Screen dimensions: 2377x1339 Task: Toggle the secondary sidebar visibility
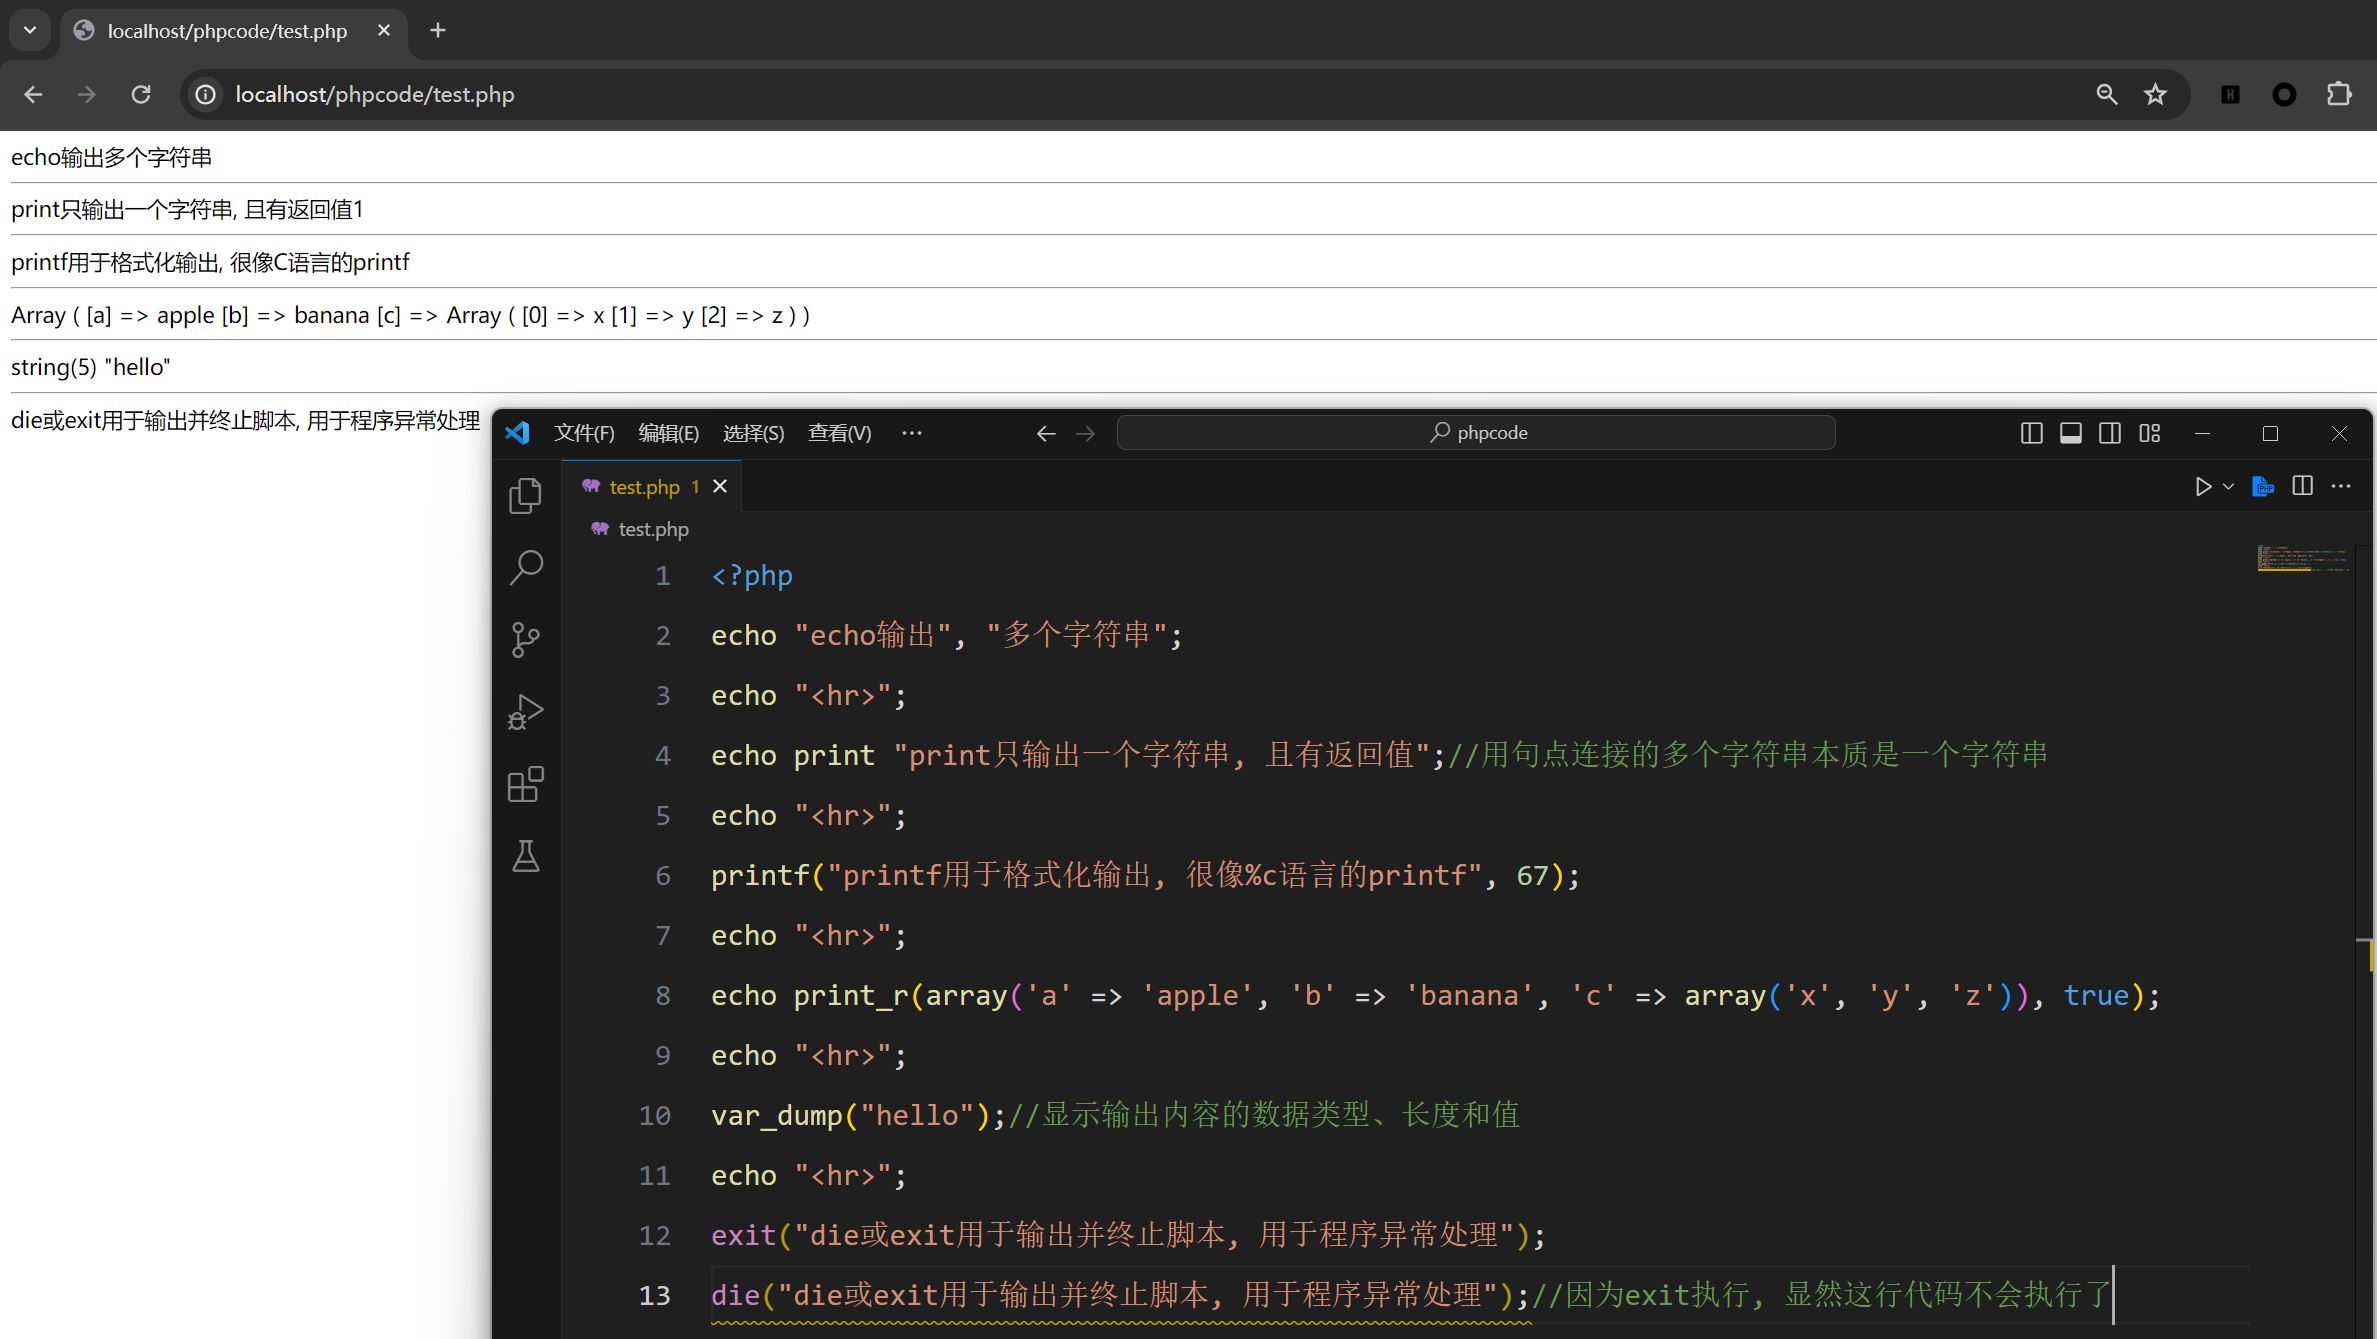(x=2110, y=432)
